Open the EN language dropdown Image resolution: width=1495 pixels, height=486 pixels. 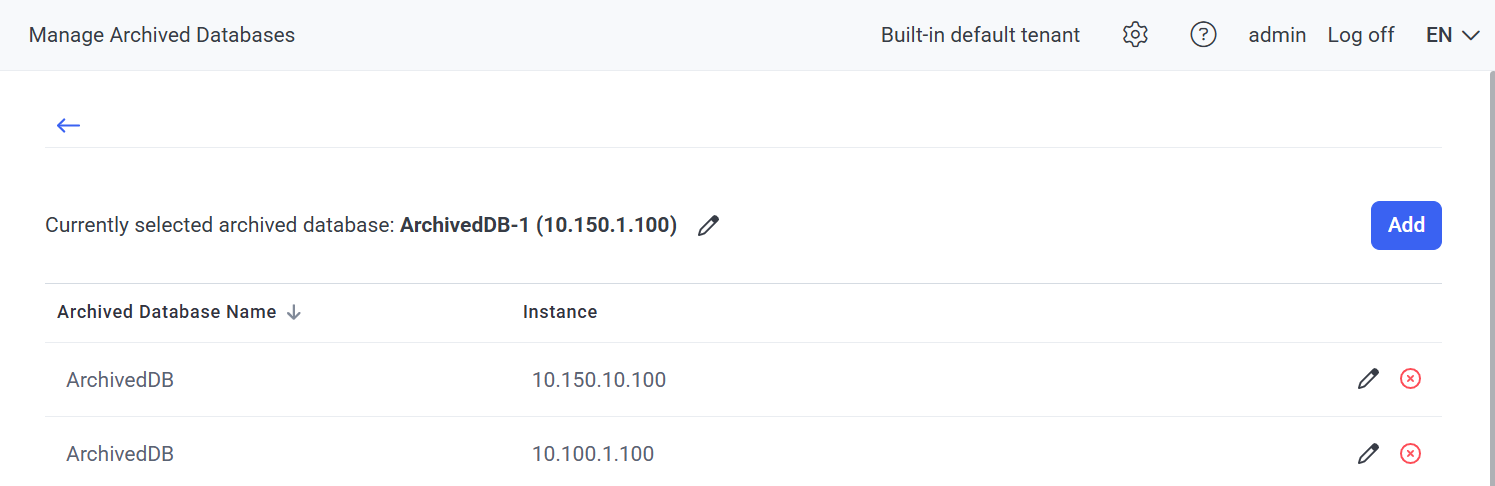[1452, 35]
